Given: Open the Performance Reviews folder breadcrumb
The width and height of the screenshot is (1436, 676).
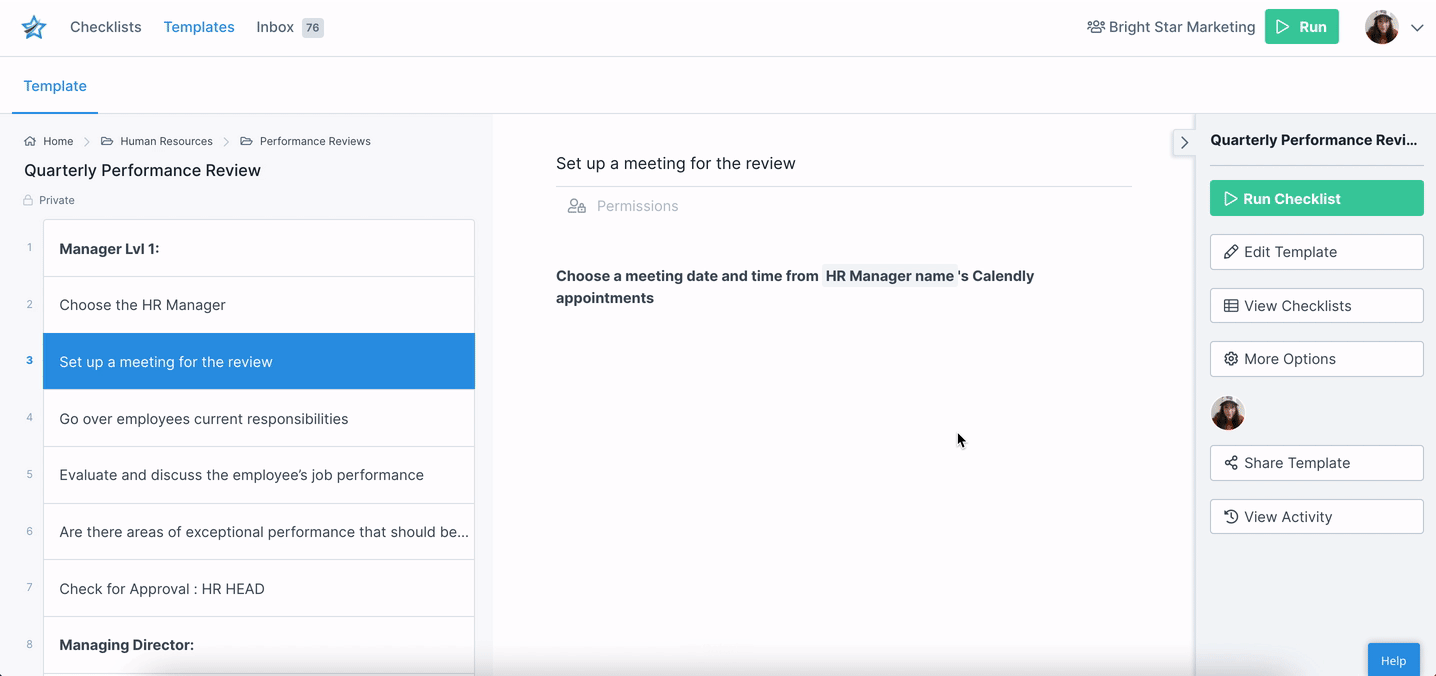Looking at the screenshot, I should (314, 141).
